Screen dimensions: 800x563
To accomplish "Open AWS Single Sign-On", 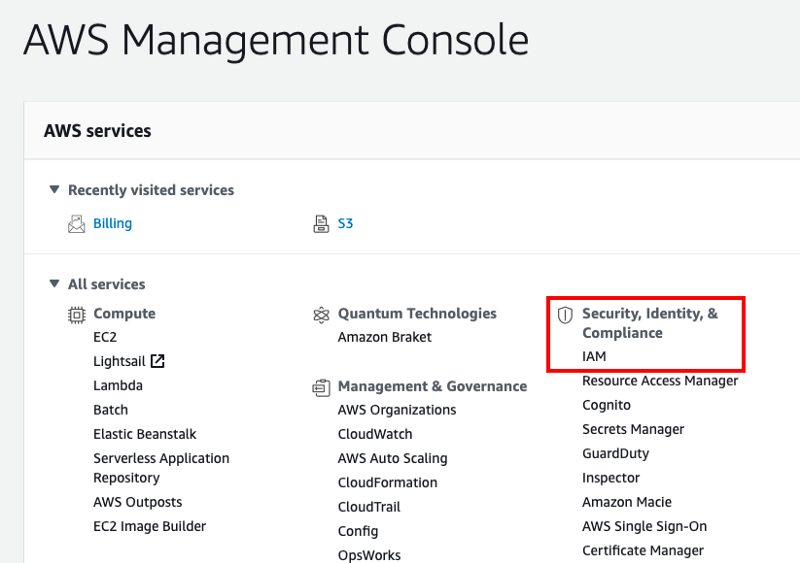I will [x=645, y=526].
